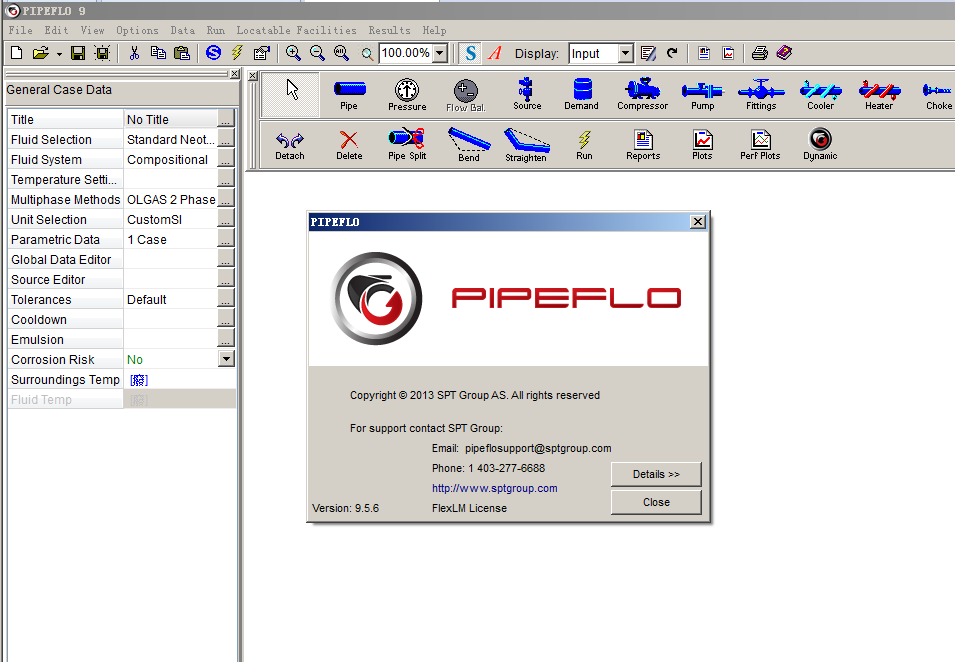The width and height of the screenshot is (955, 662).
Task: Open the Edit menu
Action: [56, 30]
